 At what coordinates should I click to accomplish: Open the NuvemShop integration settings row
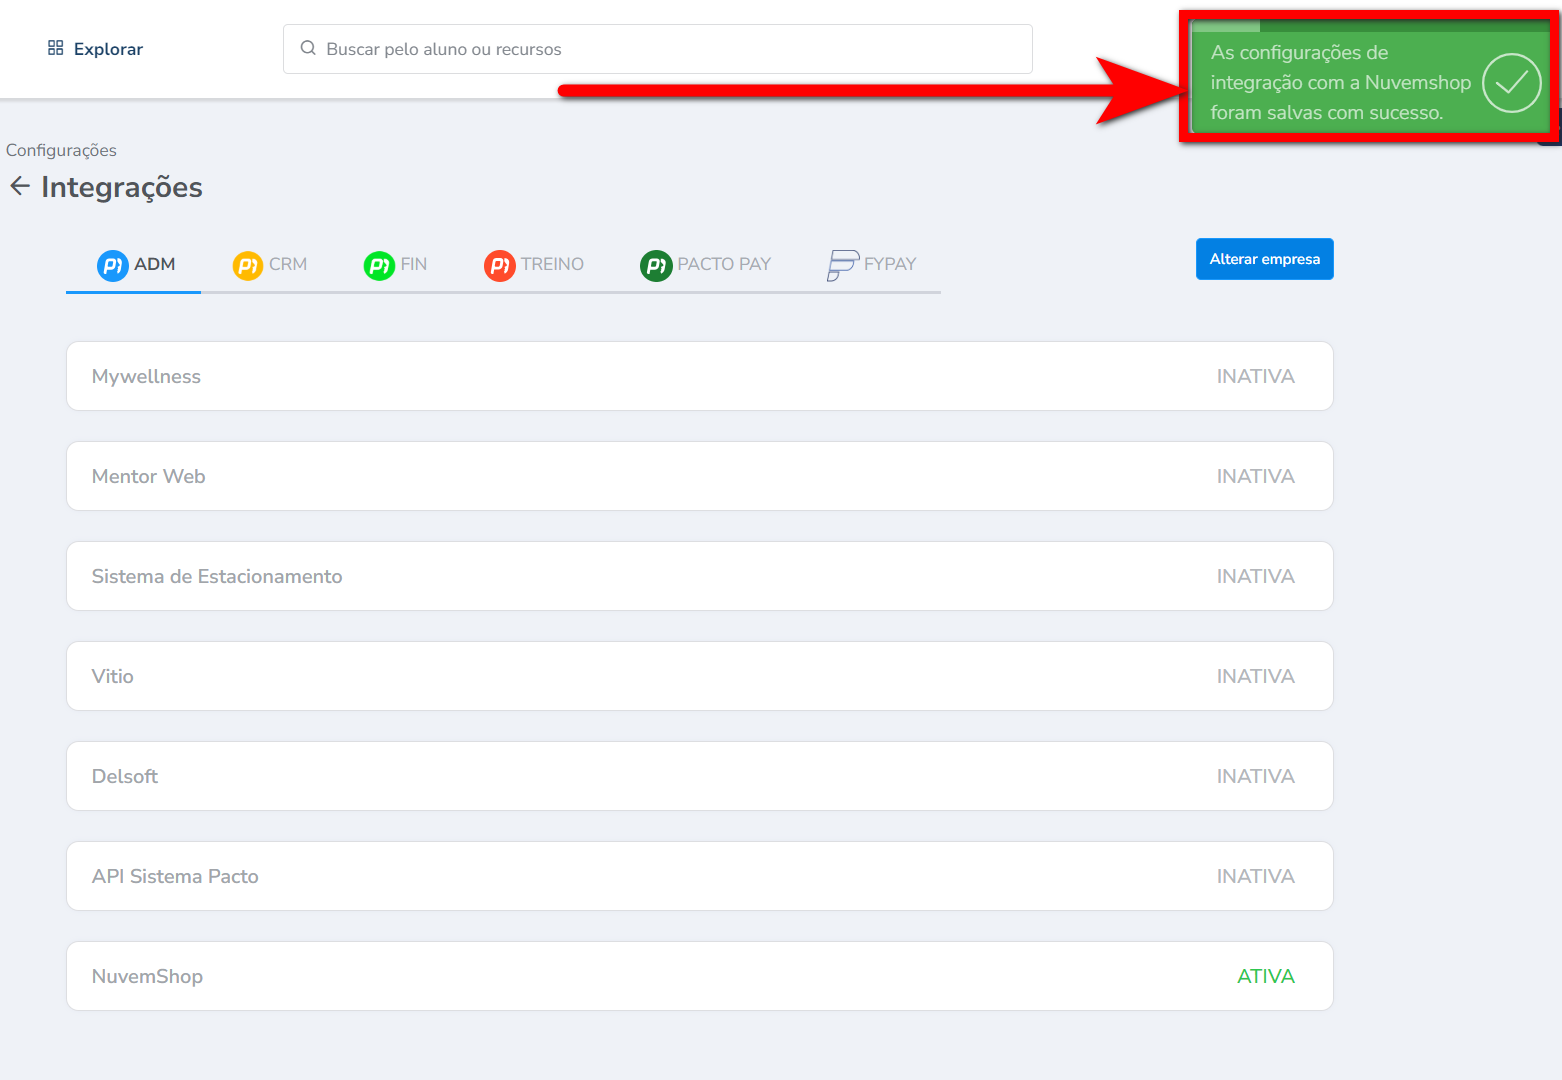click(699, 976)
